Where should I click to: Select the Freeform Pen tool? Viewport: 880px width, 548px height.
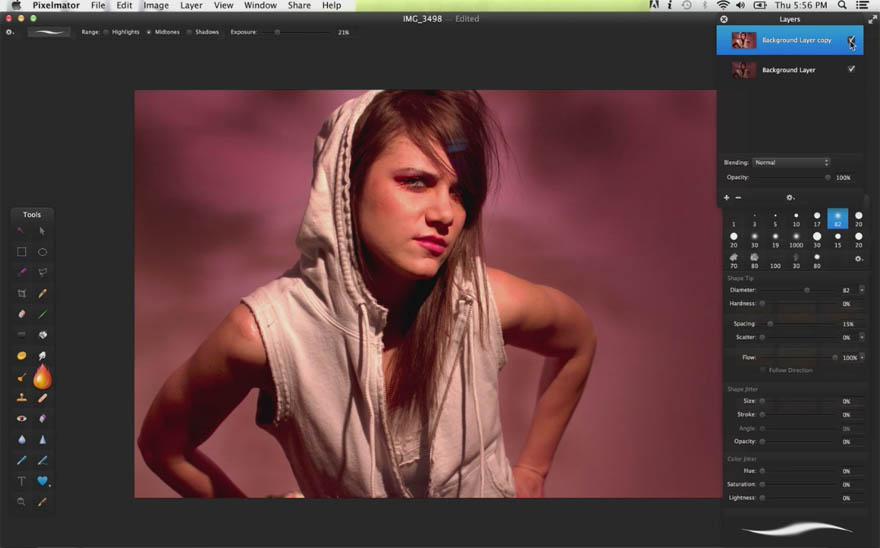point(42,460)
